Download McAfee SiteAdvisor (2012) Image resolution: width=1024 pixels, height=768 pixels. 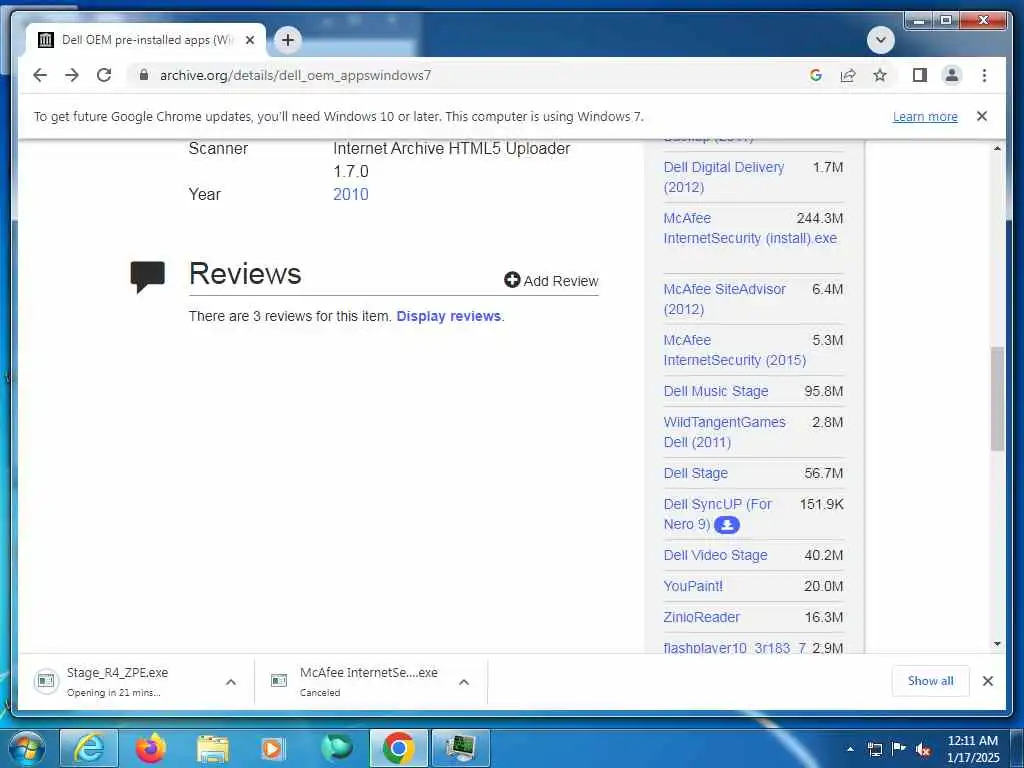pos(724,299)
